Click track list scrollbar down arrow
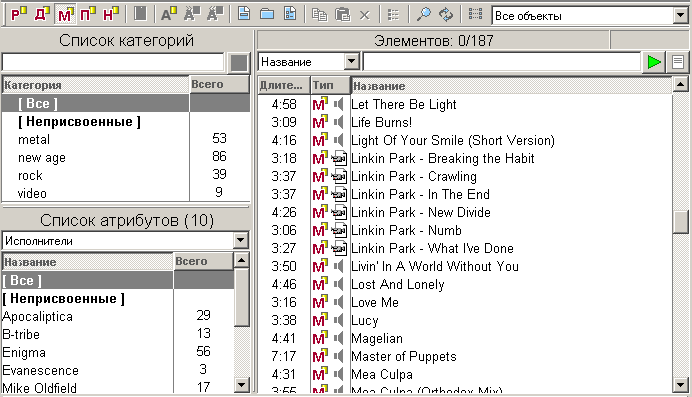The height and width of the screenshot is (397, 692). [x=680, y=385]
